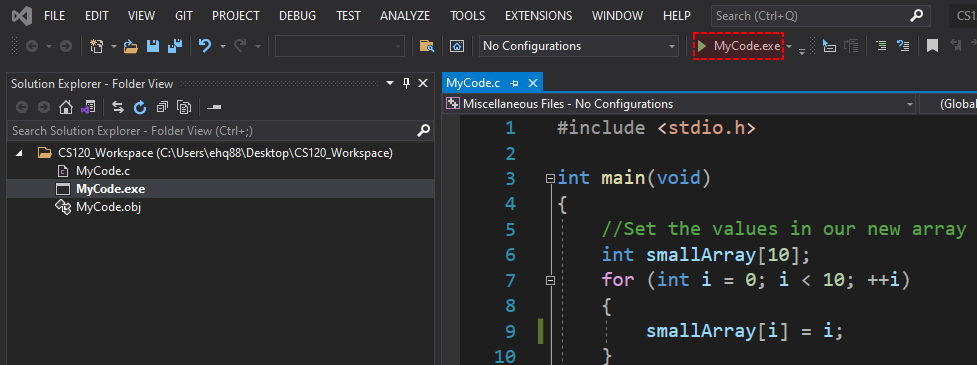Click on line 9 smallArray[i] = i;

point(745,330)
